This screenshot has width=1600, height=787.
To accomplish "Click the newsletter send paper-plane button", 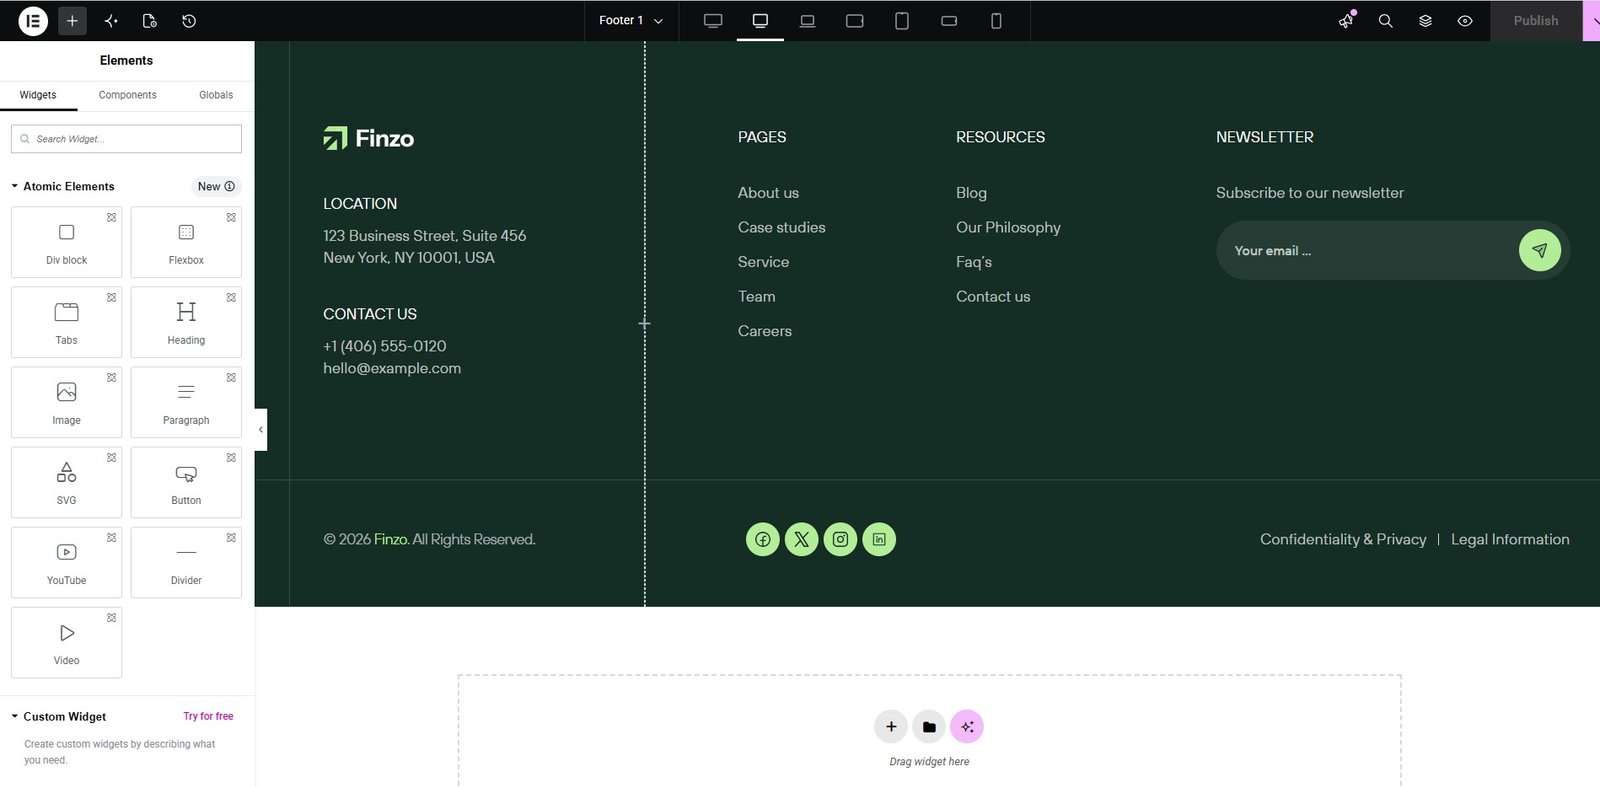I will click(x=1540, y=250).
